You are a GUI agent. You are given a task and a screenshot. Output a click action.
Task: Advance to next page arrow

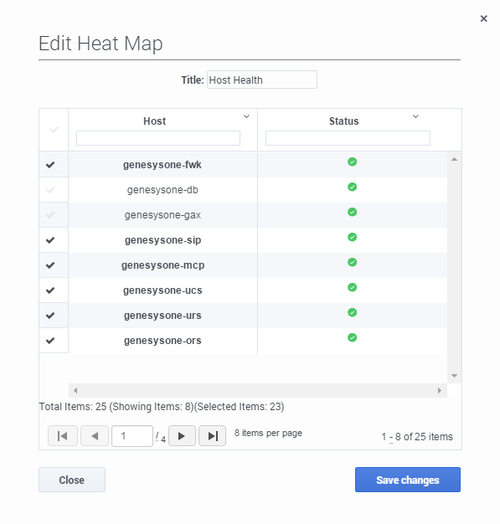click(x=182, y=436)
